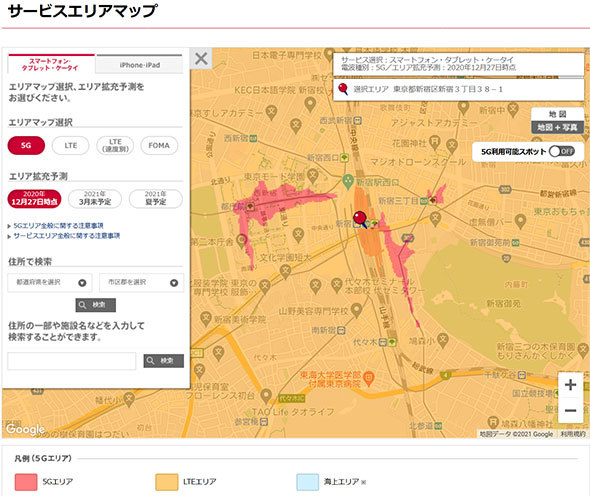
Task: Click the 検索 button beside the text field
Action: point(164,361)
